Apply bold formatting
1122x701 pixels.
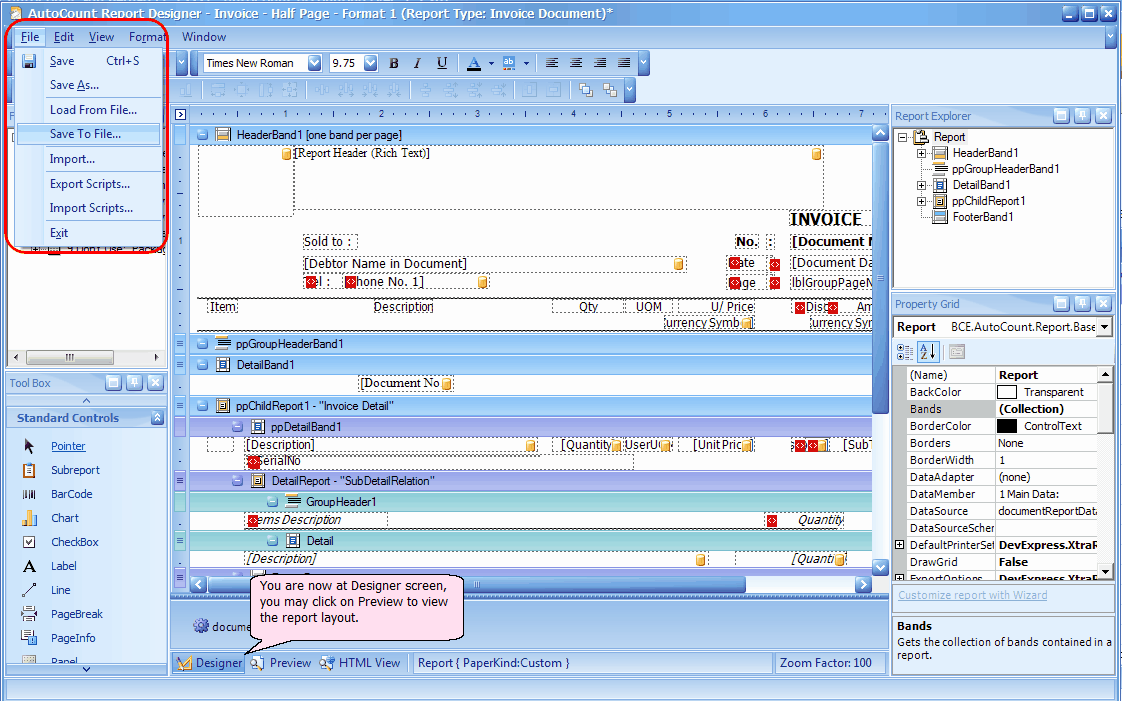pos(394,63)
